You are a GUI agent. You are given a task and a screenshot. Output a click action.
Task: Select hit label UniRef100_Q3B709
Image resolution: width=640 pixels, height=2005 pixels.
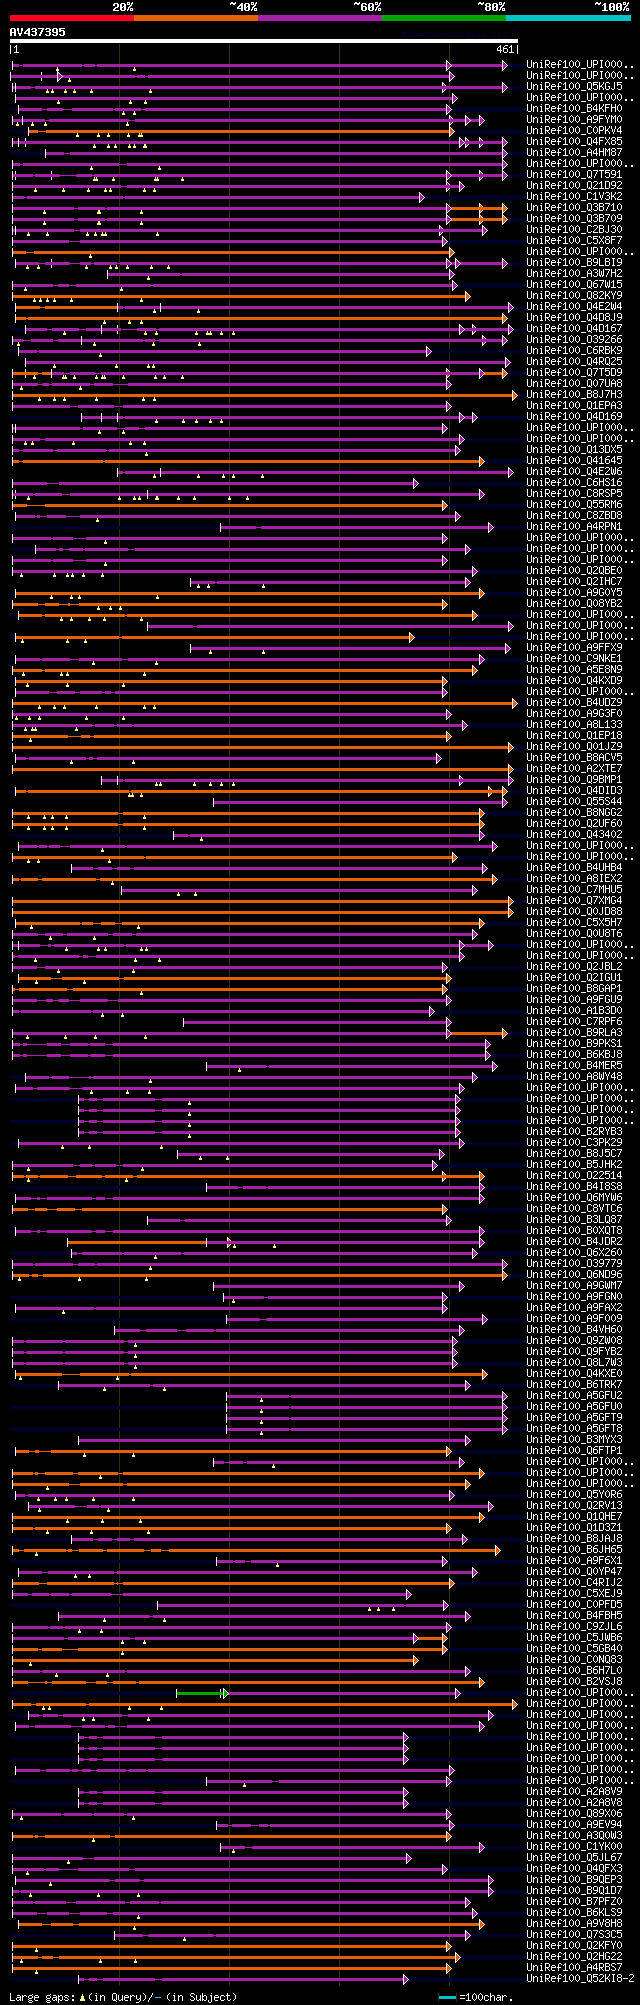coord(576,218)
